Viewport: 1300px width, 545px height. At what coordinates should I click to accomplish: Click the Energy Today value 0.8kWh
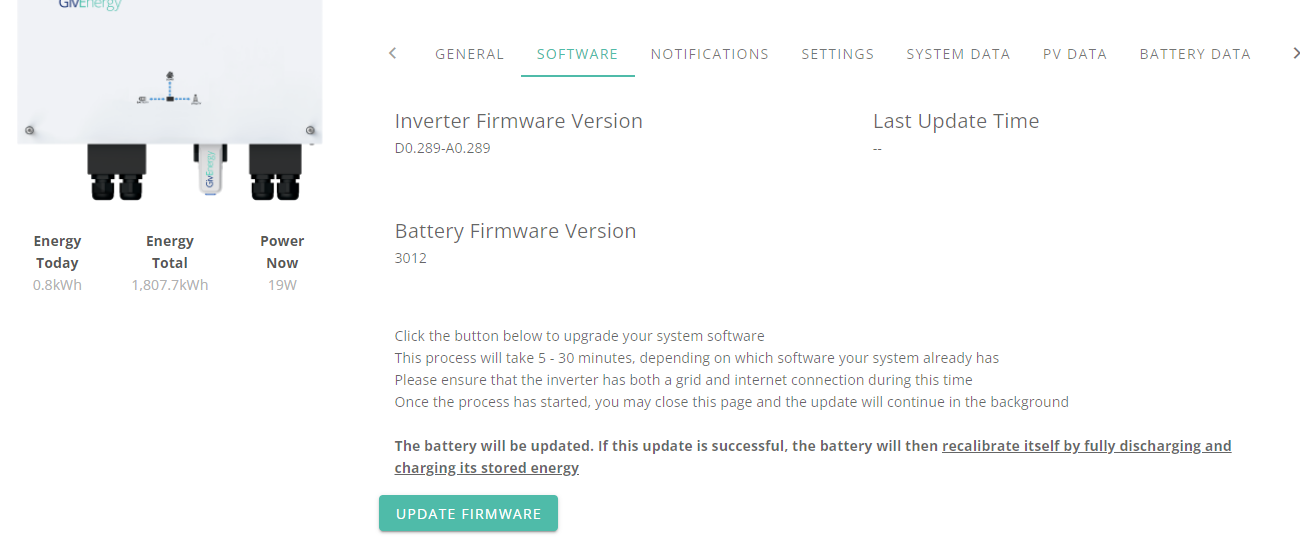[x=57, y=285]
